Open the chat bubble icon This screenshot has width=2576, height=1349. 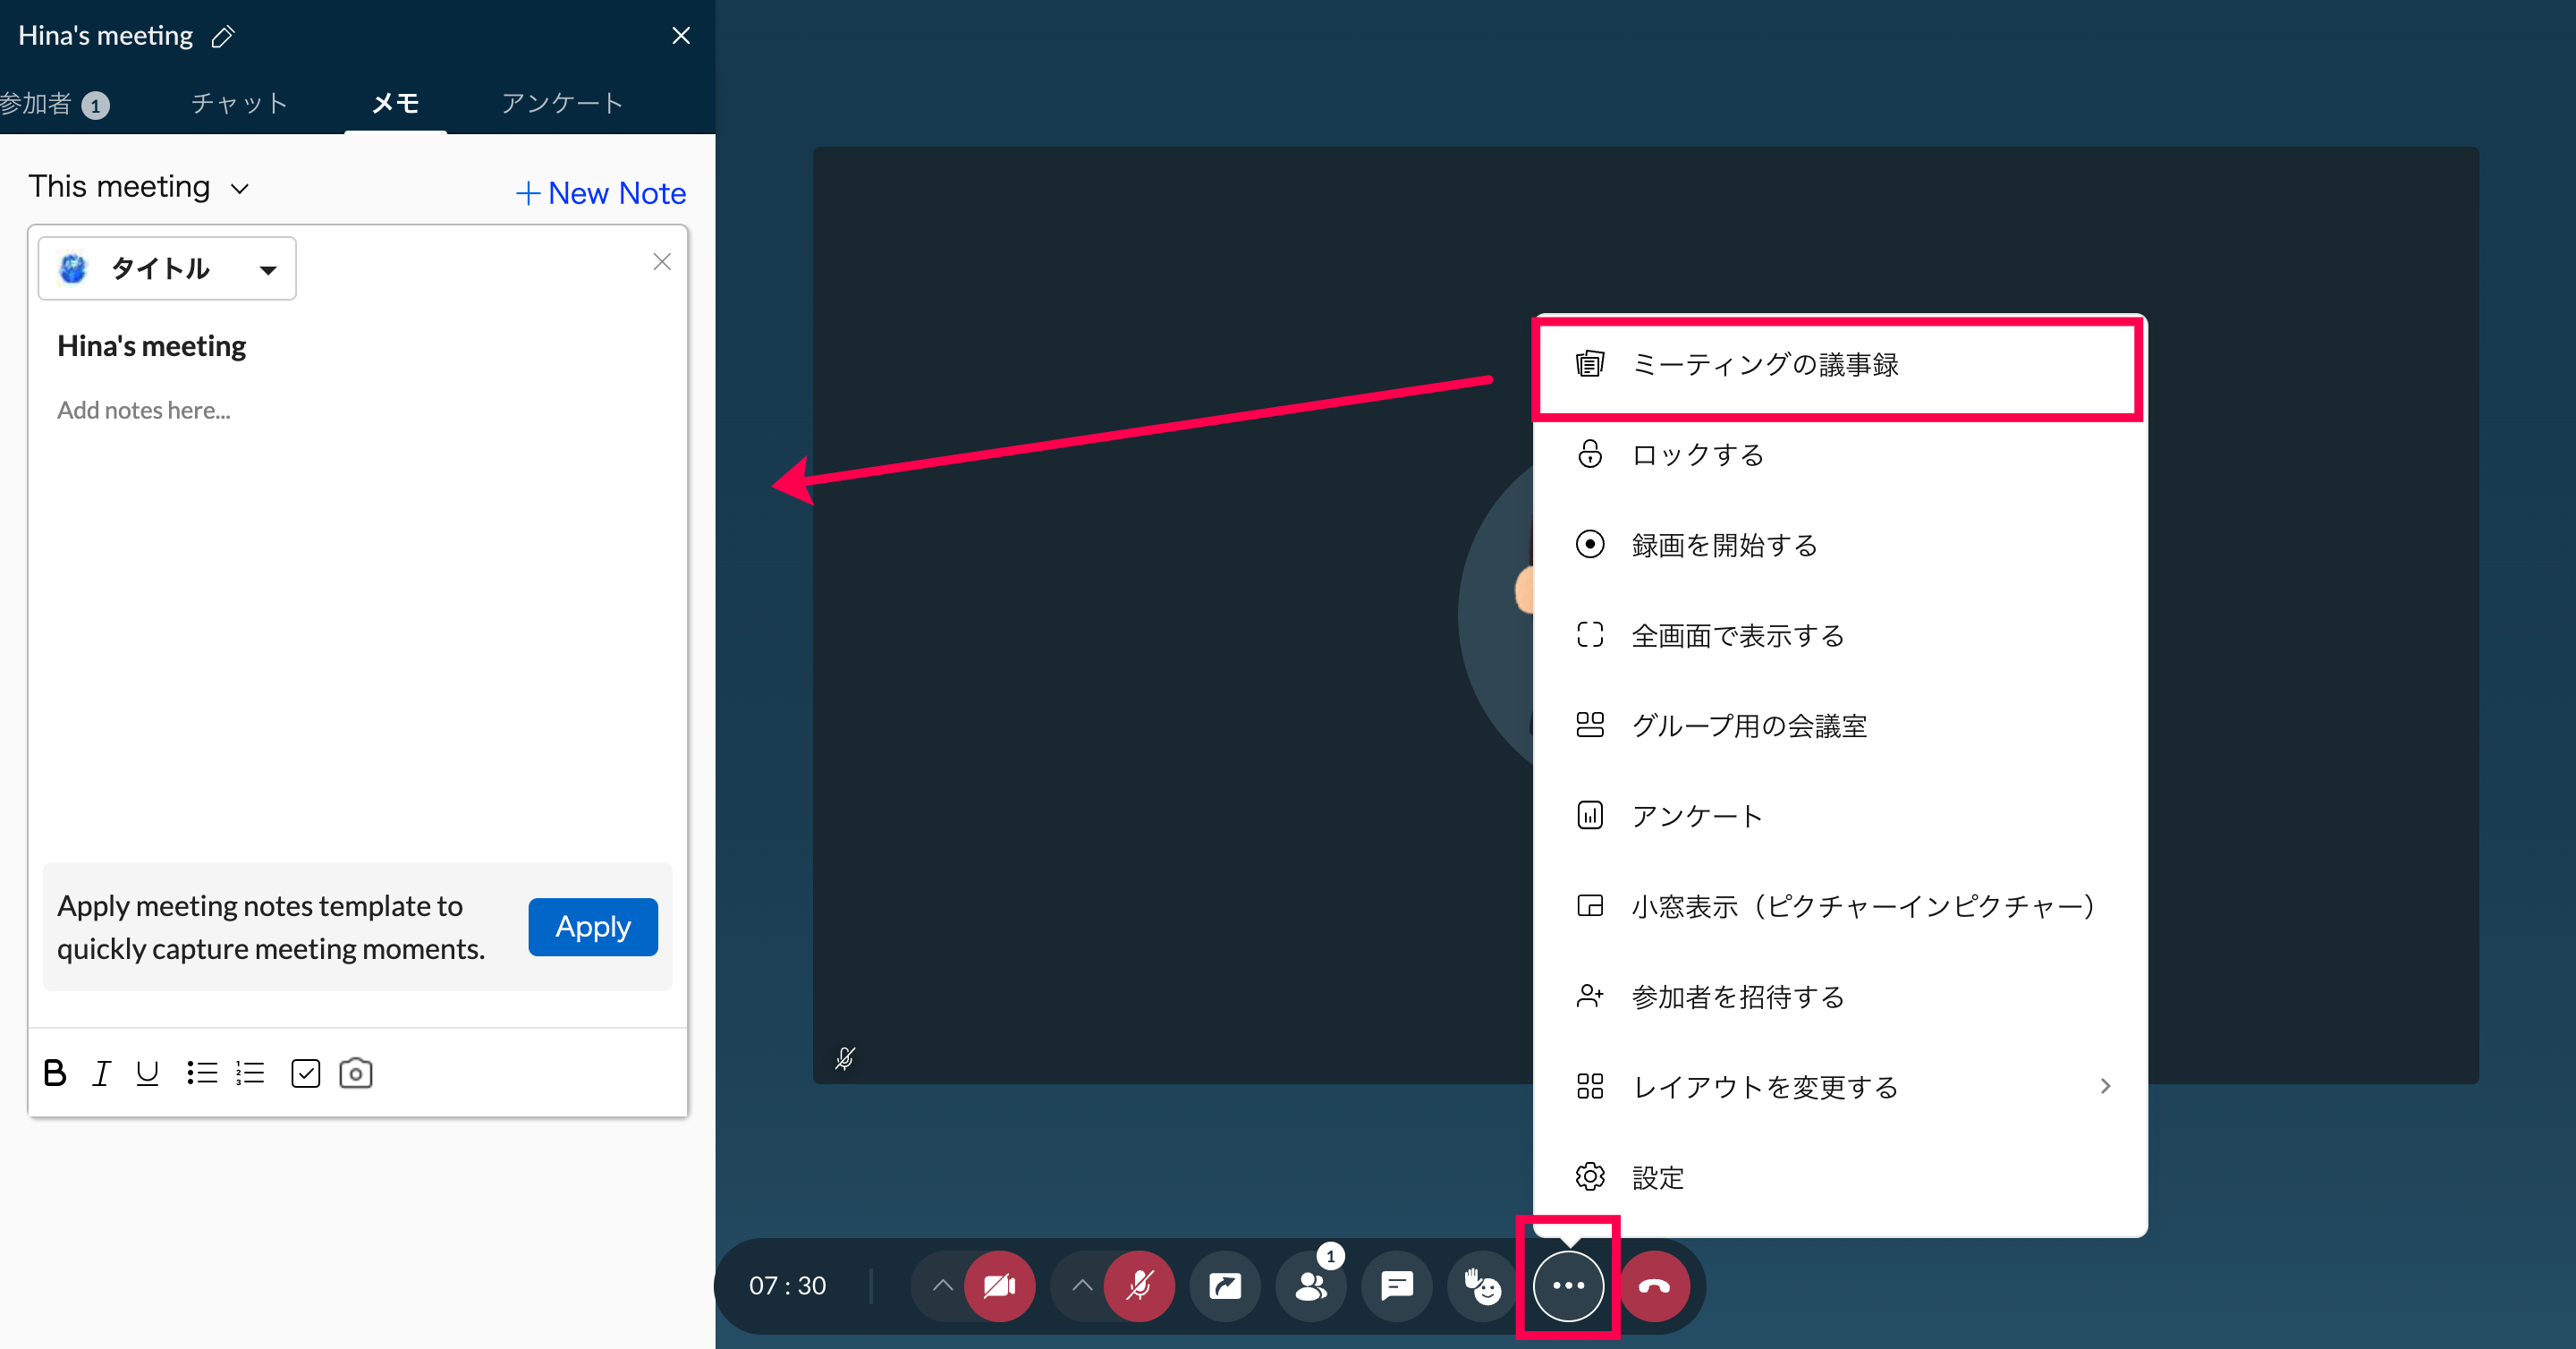coord(1396,1286)
